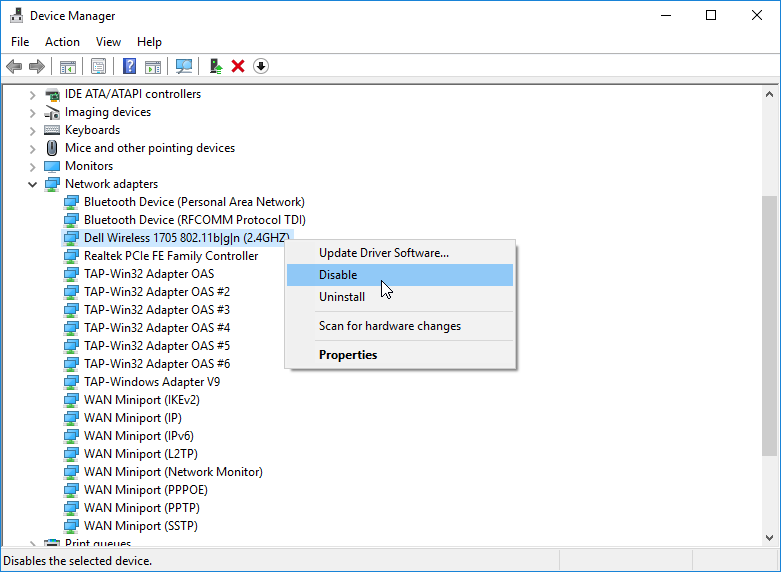781x572 pixels.
Task: Click the TAP-Windows Adapter V9 icon
Action: pyautogui.click(x=71, y=382)
